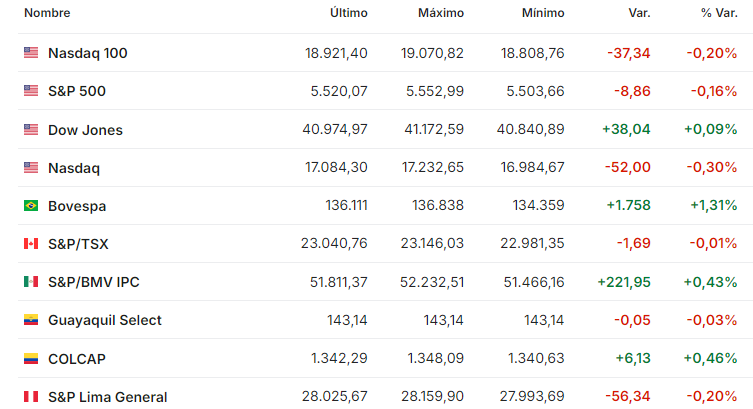Click the US flag next to Nasdaq 100
Image resolution: width=753 pixels, height=409 pixels.
[31, 52]
